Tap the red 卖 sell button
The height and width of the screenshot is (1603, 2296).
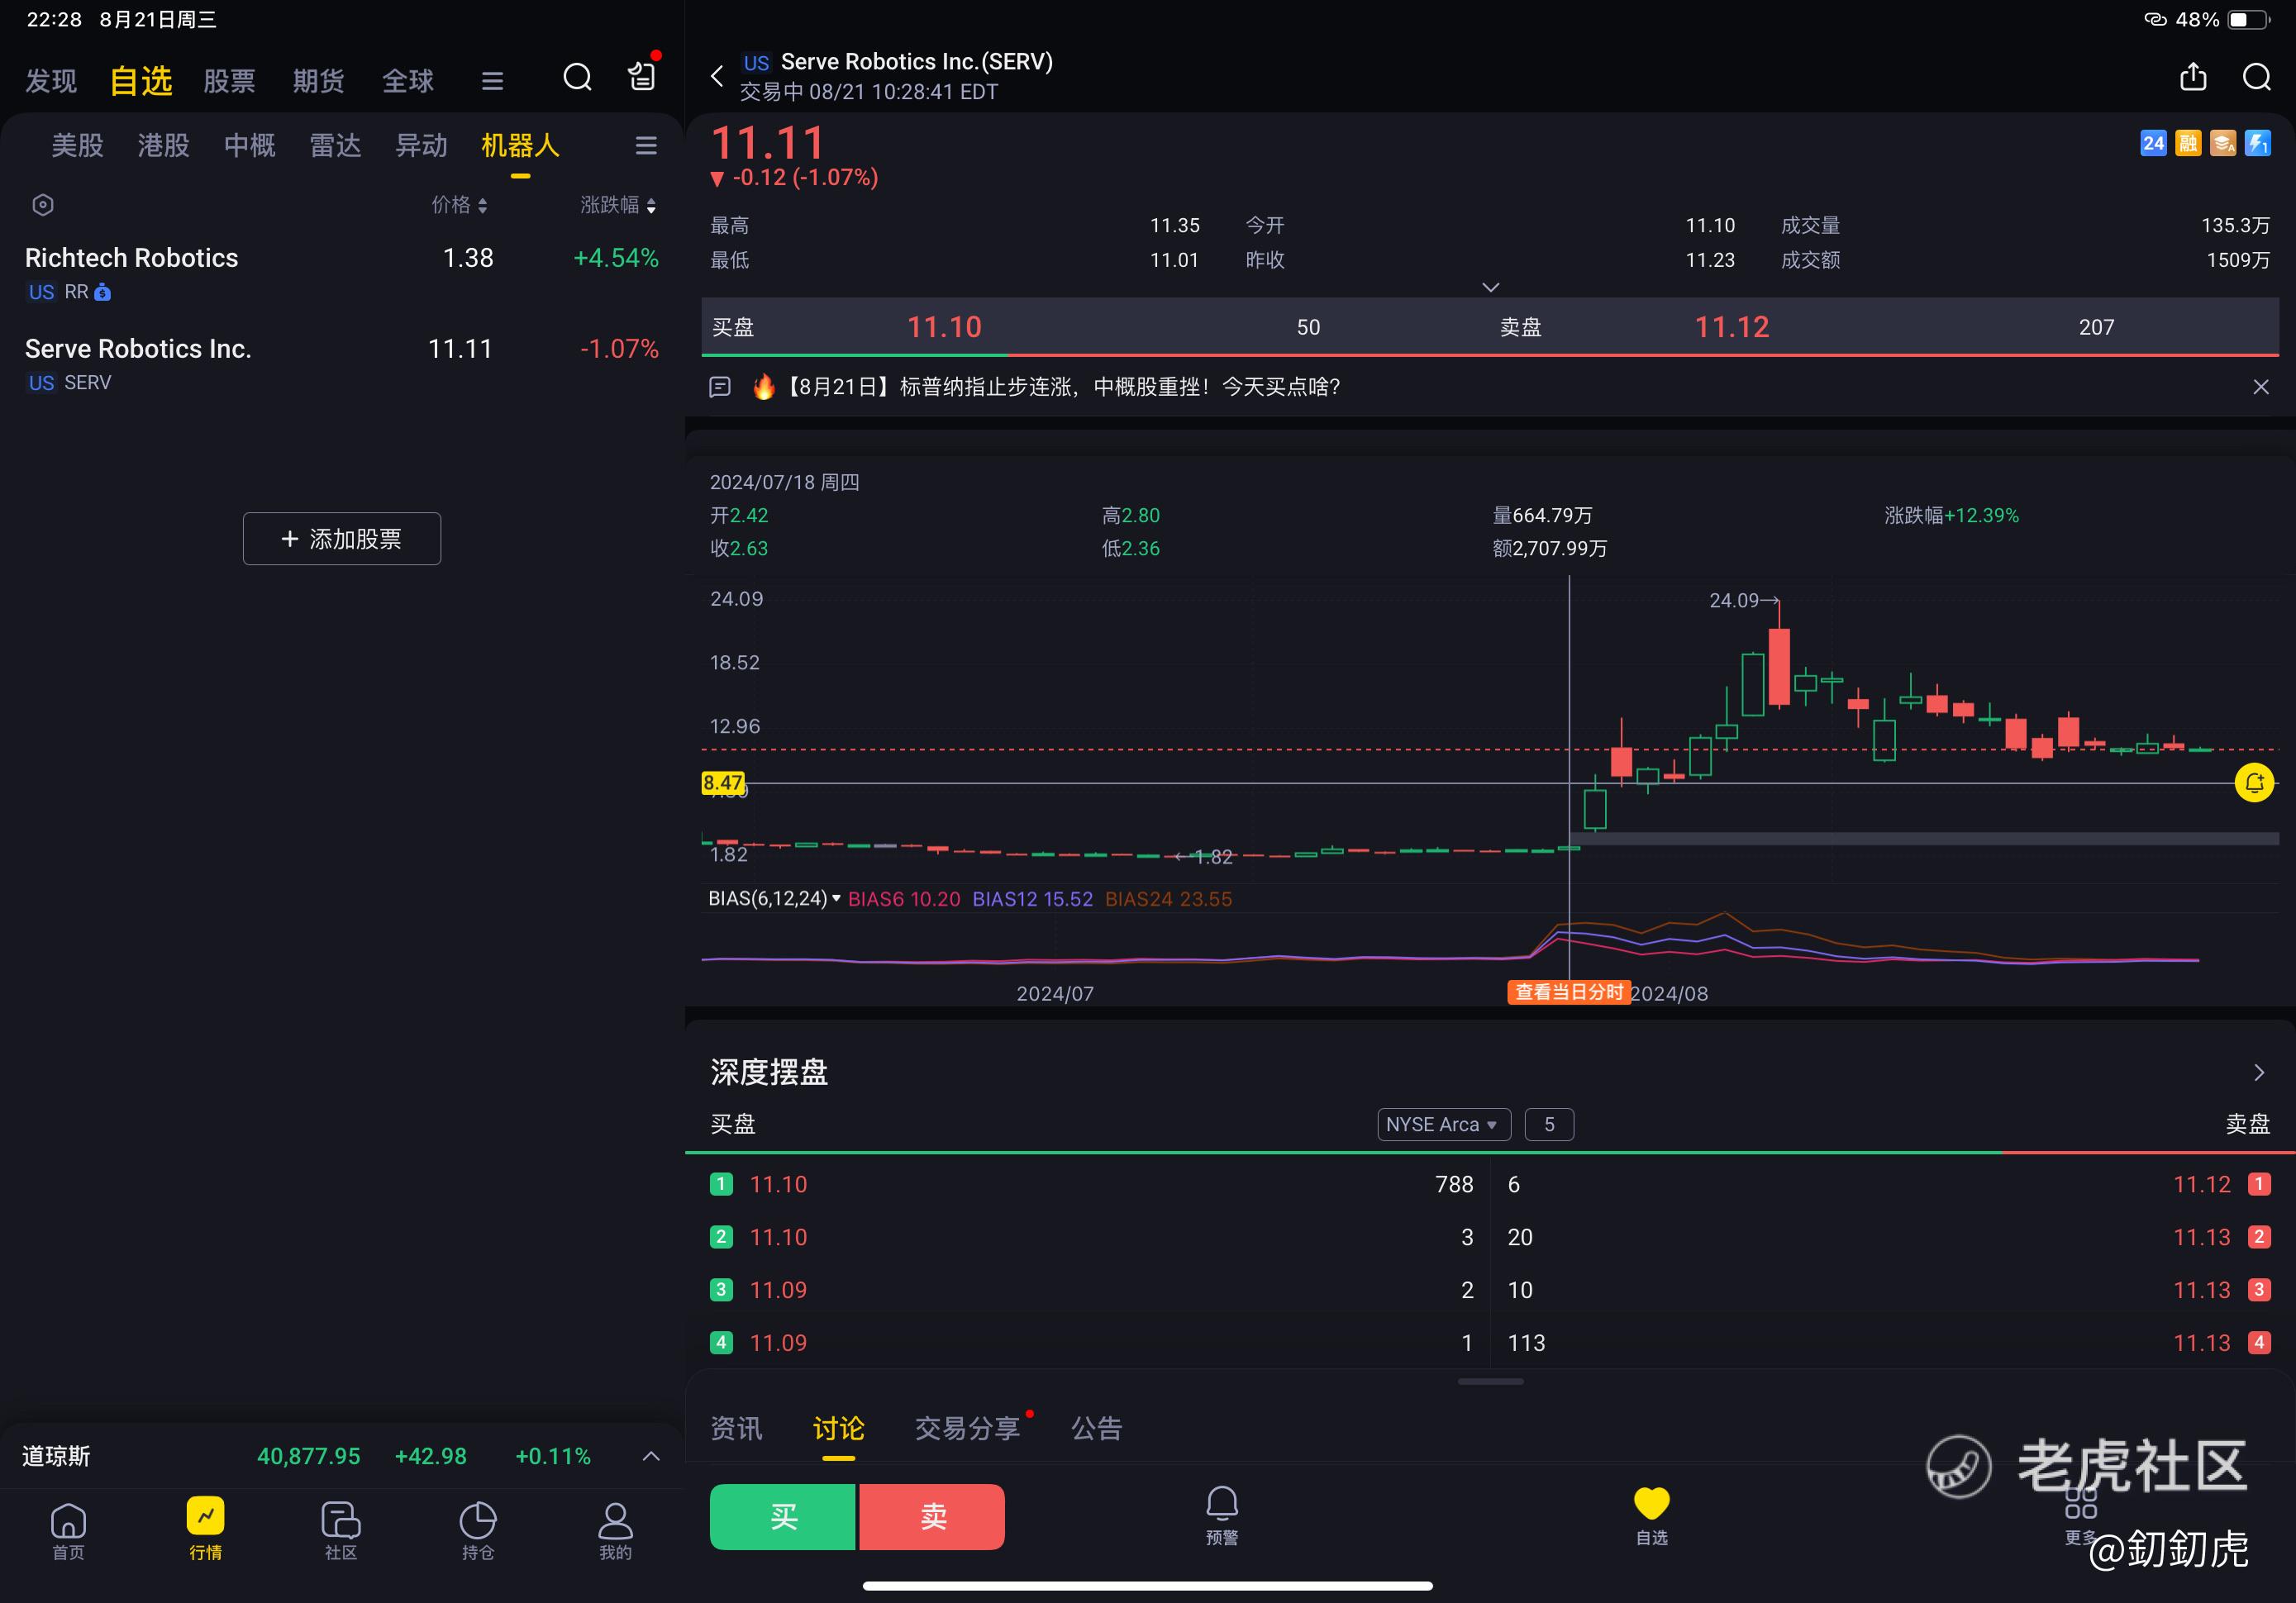932,1517
